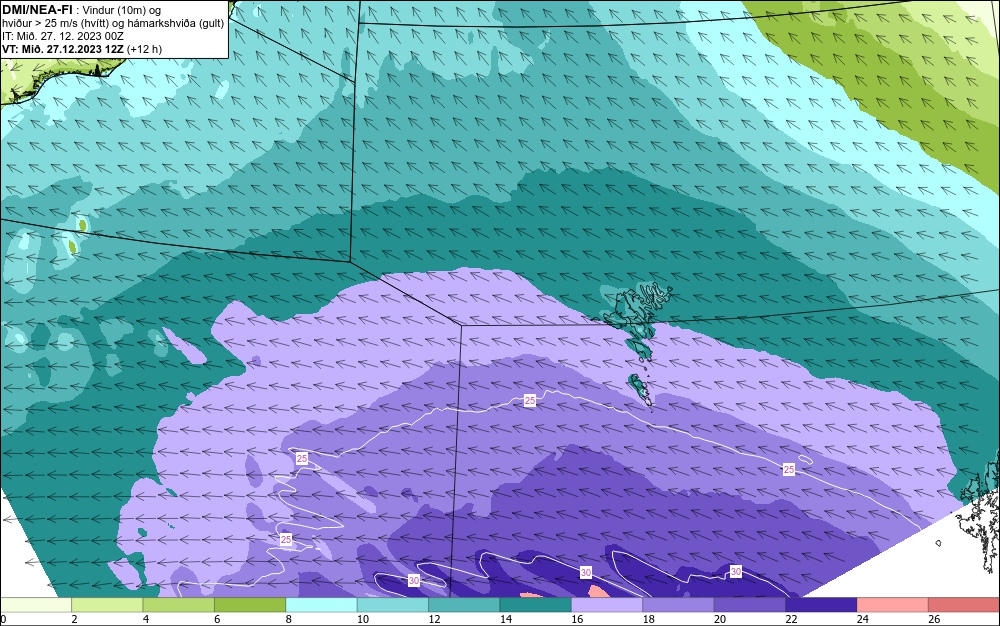The height and width of the screenshot is (626, 1000).
Task: Click the "Vindur (10m) og" text
Action: 122,10
